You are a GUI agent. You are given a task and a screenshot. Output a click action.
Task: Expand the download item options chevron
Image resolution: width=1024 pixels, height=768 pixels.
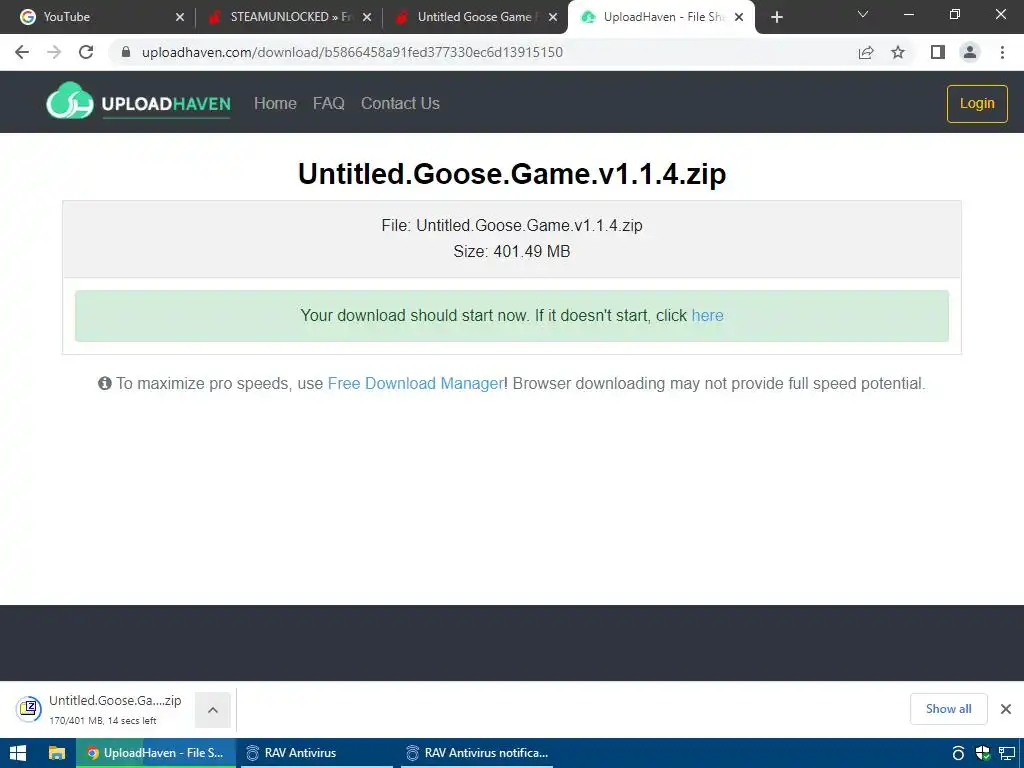tap(213, 710)
